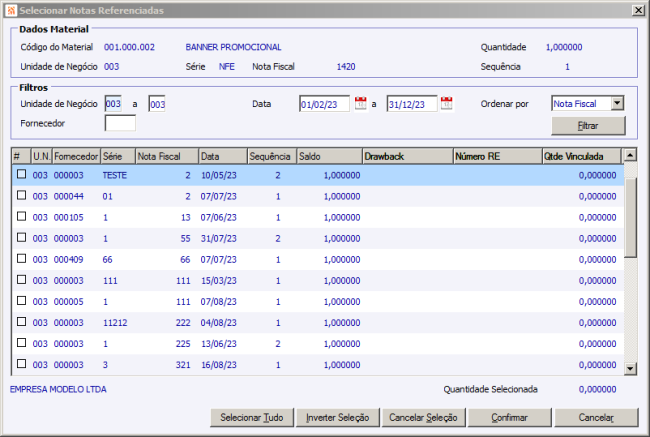Viewport: 650px width, 437px height.
Task: Click the application icon in title bar
Action: 10,9
